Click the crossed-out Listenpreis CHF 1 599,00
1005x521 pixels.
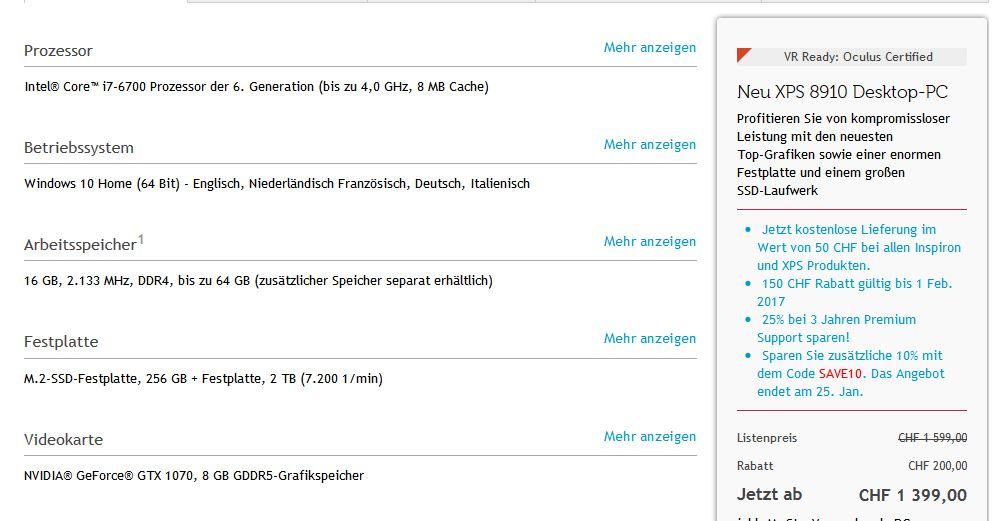[x=932, y=437]
